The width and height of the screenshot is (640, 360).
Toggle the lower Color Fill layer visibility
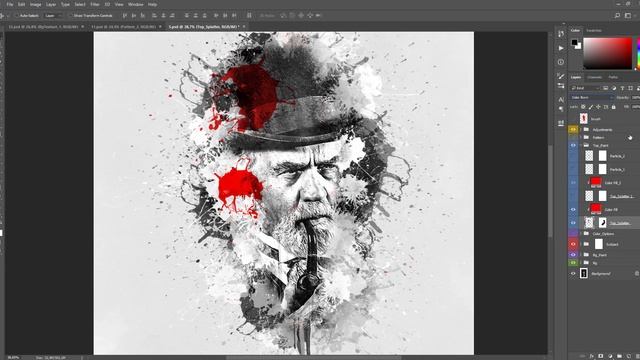pos(573,209)
